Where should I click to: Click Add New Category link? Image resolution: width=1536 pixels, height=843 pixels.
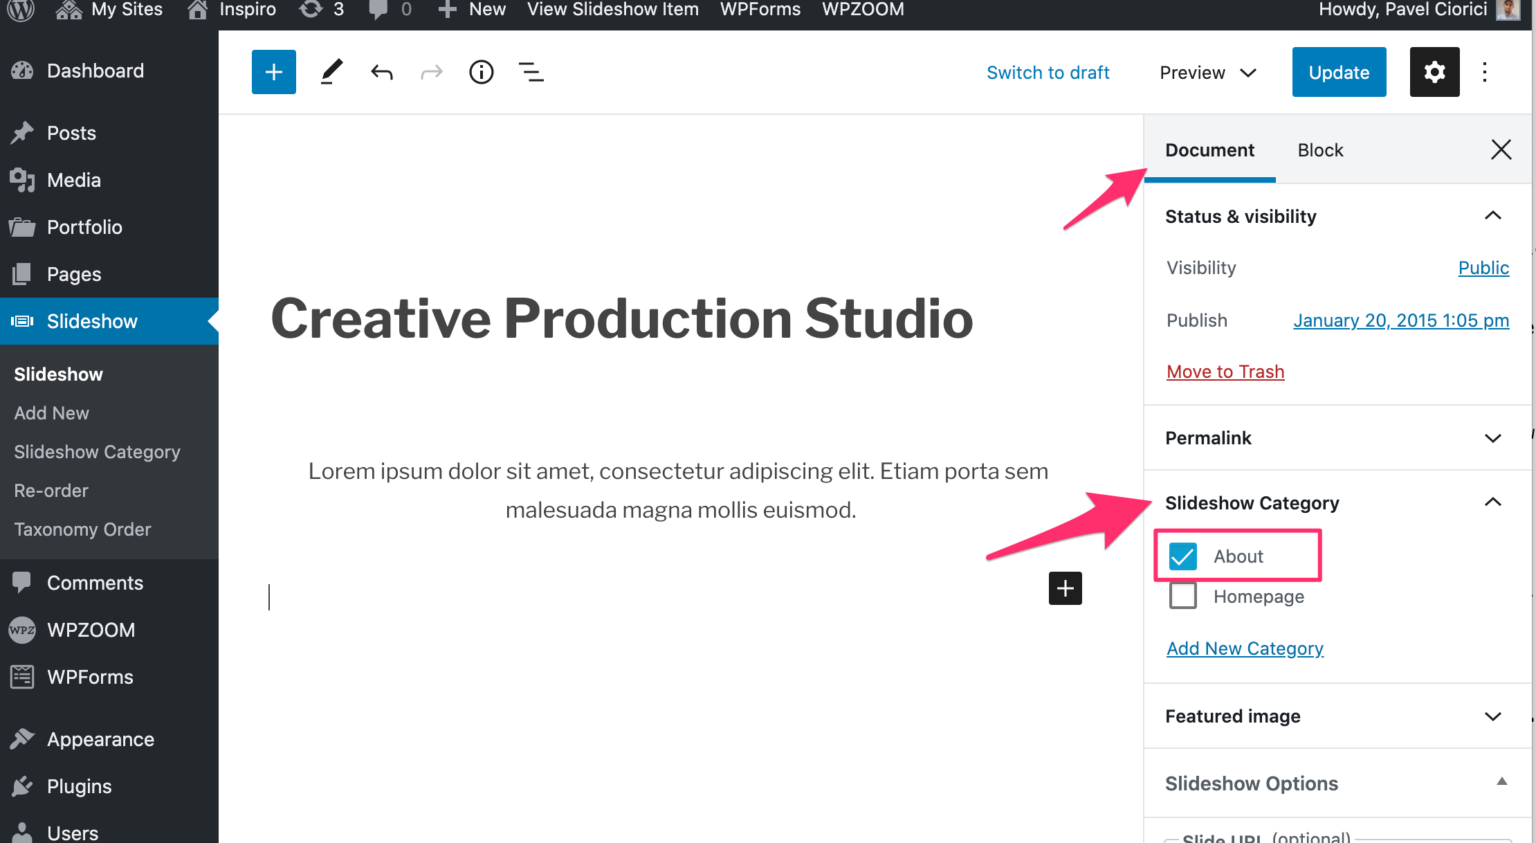pyautogui.click(x=1245, y=649)
